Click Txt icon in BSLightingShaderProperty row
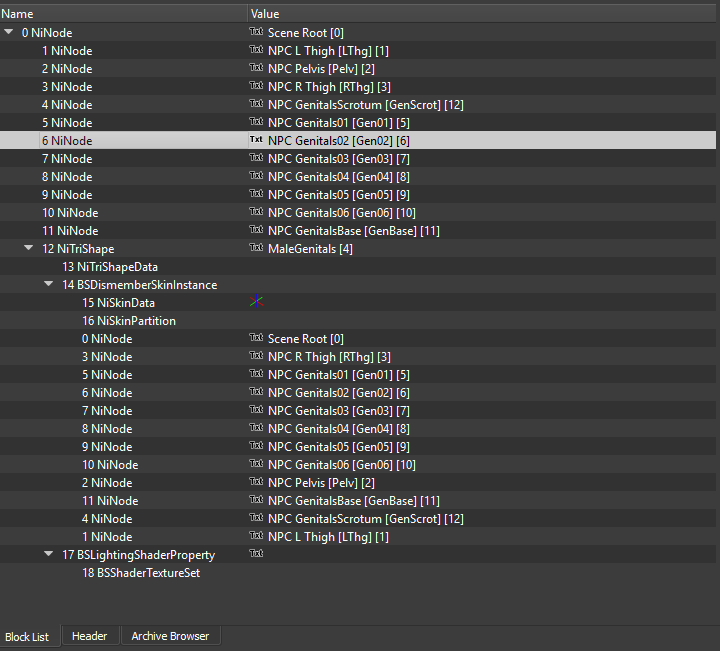This screenshot has width=720, height=651. pyautogui.click(x=256, y=554)
